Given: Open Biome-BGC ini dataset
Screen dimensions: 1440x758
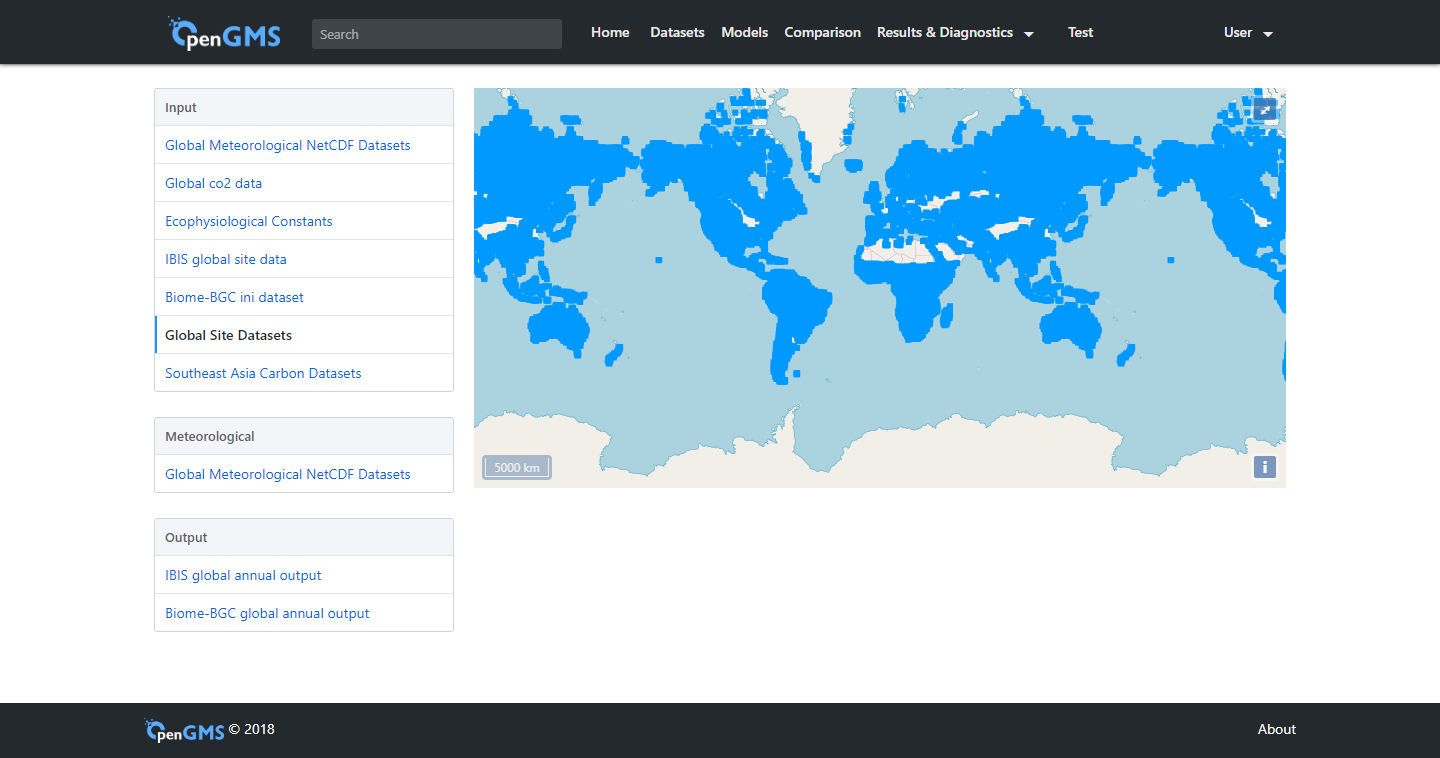Looking at the screenshot, I should [234, 297].
